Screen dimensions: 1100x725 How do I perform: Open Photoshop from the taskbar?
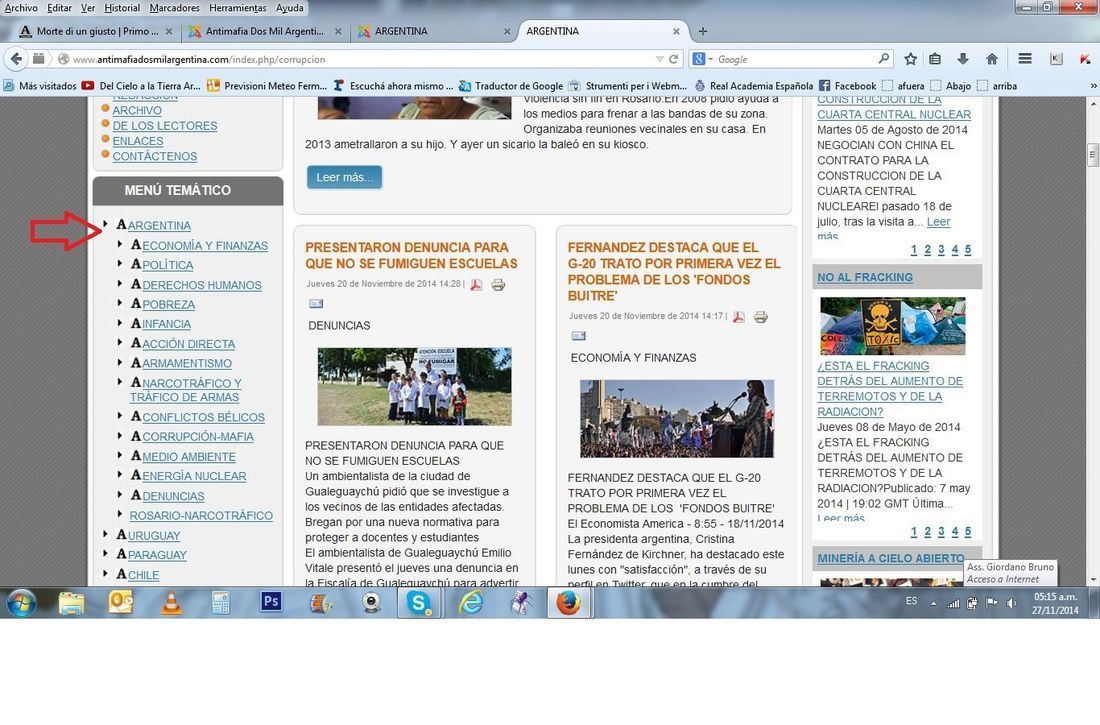click(x=271, y=601)
